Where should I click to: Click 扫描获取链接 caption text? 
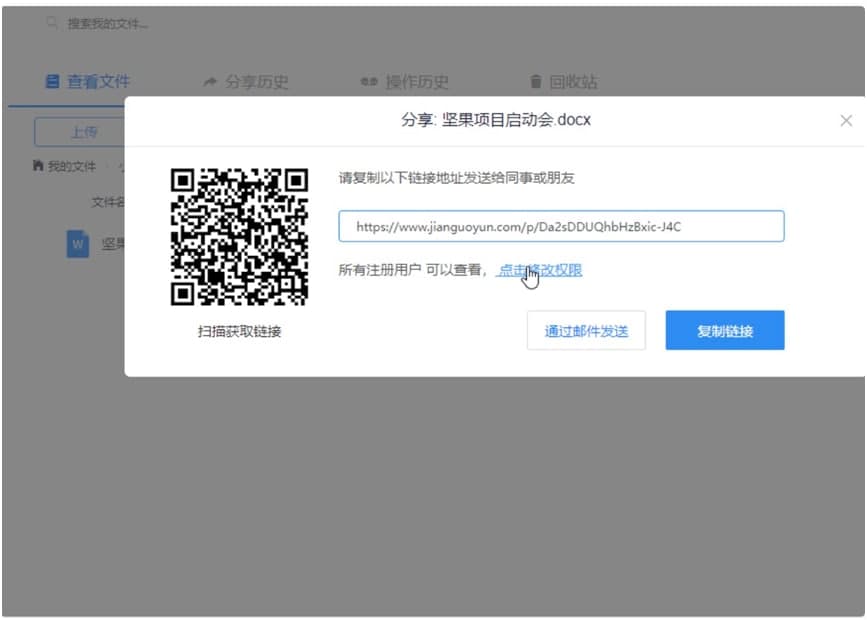click(239, 331)
